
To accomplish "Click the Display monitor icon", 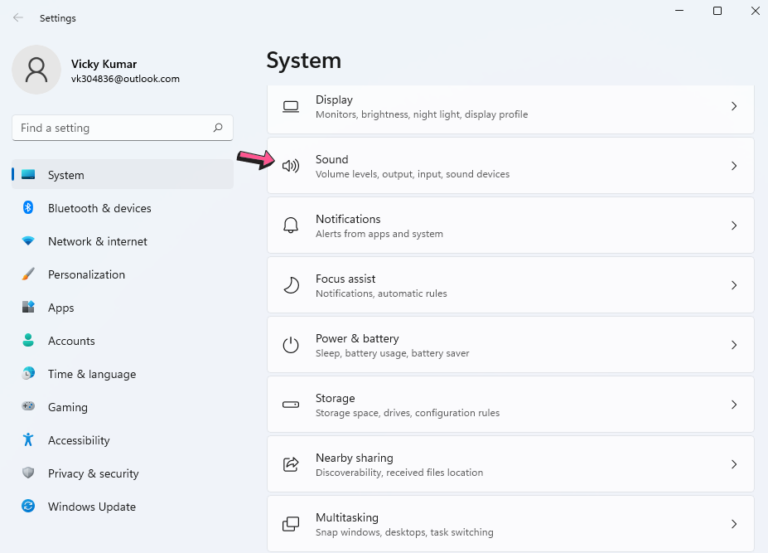I will pos(291,106).
